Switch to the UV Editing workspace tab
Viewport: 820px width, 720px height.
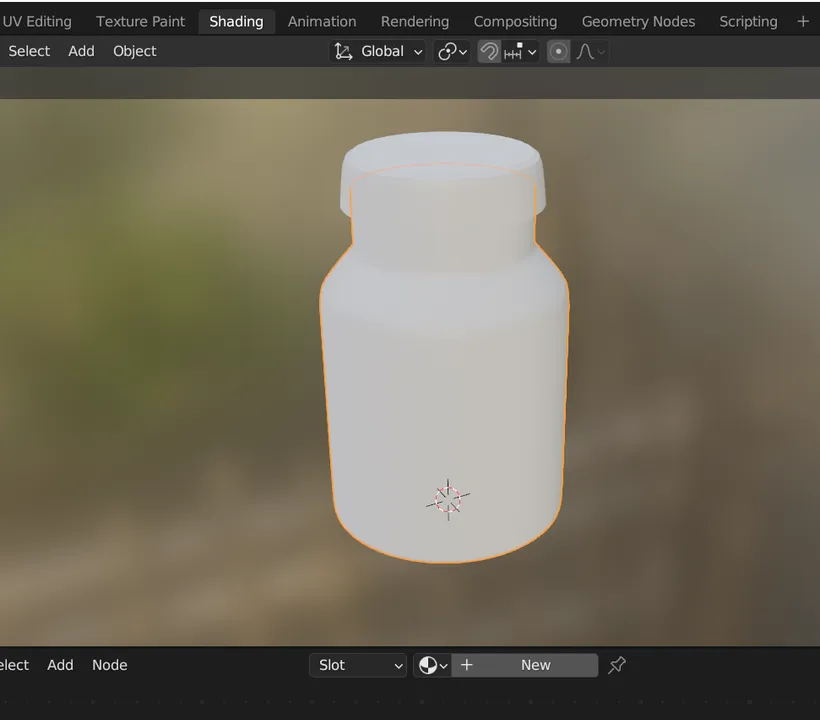pos(36,21)
